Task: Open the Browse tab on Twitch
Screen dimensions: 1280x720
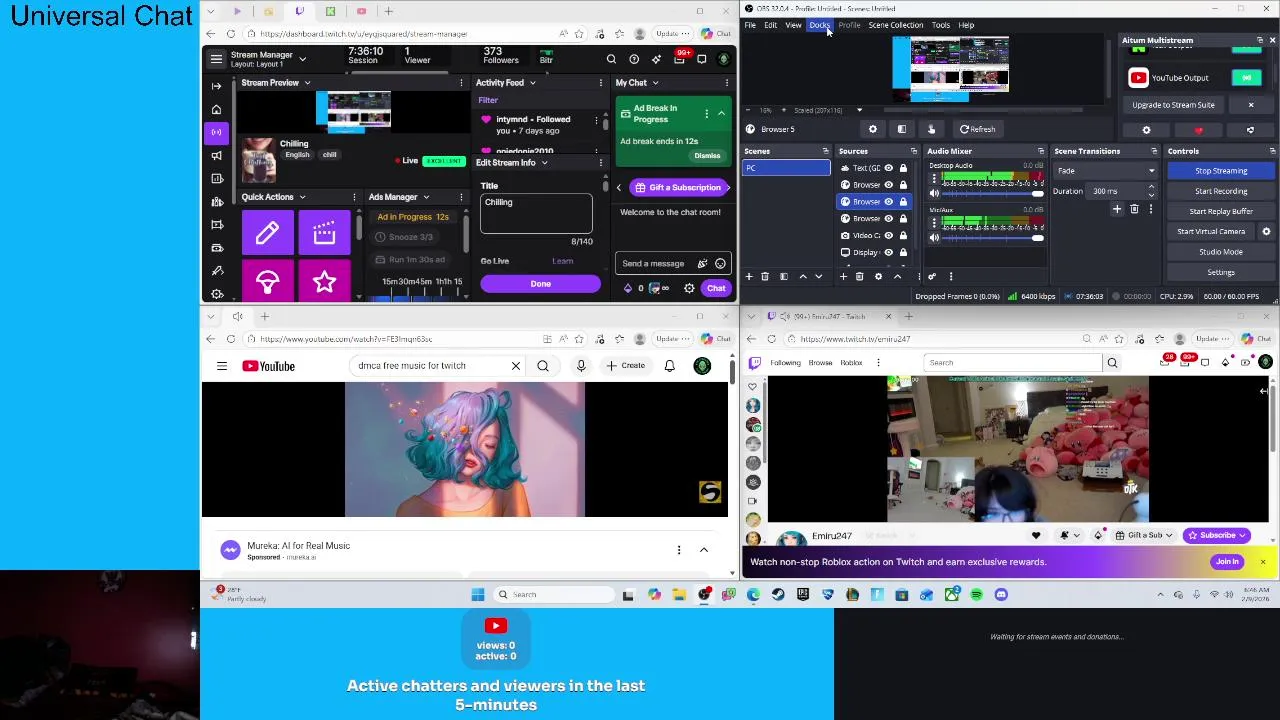Action: click(820, 363)
